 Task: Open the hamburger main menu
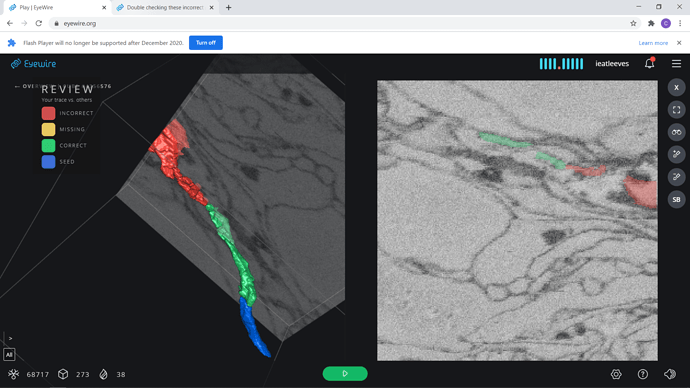[x=676, y=64]
